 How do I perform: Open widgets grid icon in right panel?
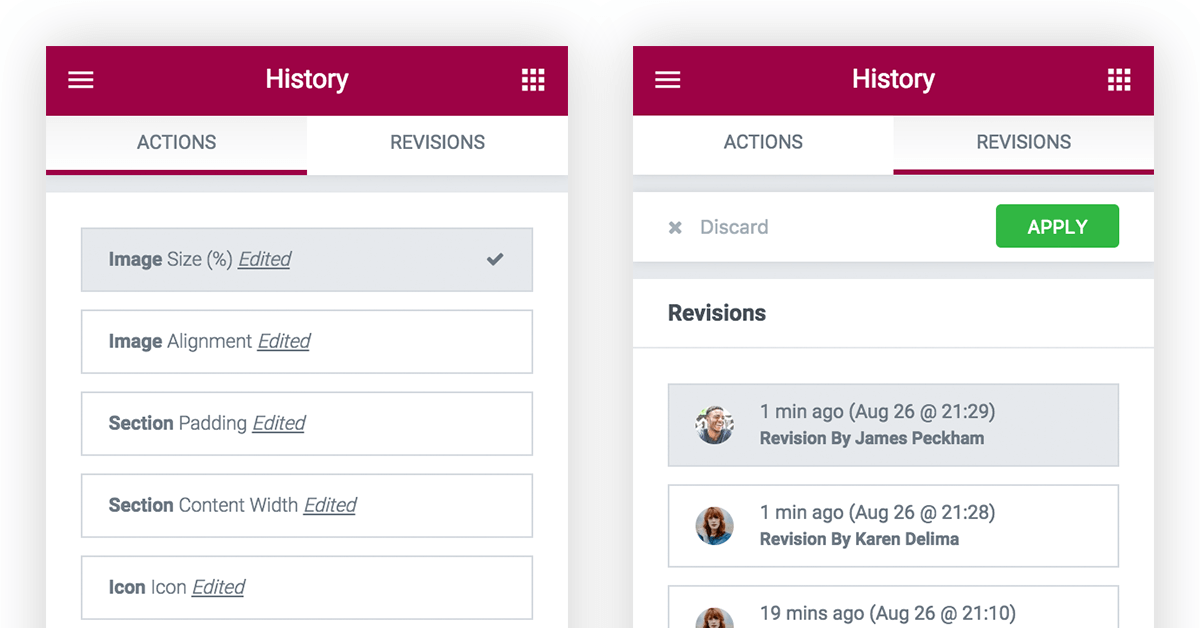coord(1119,80)
